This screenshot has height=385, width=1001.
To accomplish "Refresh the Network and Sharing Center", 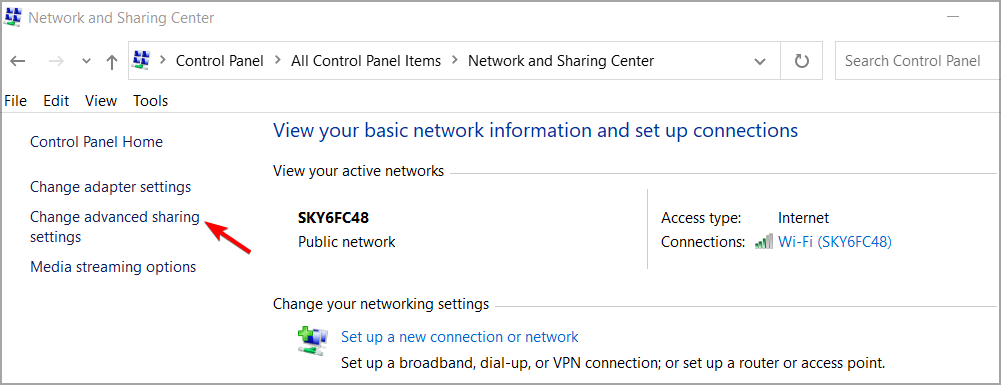I will [802, 61].
